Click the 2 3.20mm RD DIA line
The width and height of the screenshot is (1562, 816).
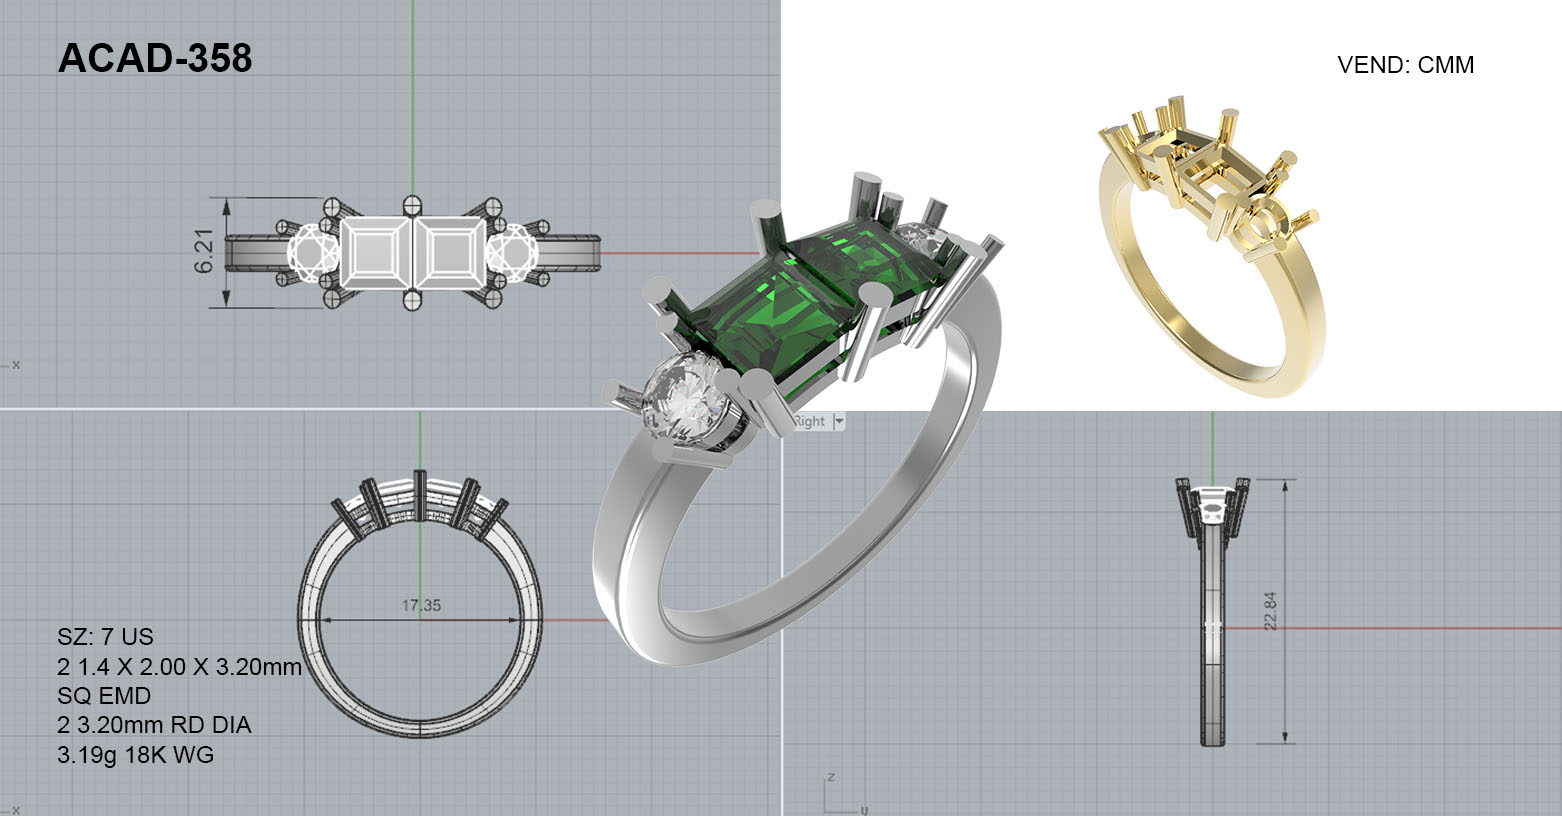(x=154, y=725)
